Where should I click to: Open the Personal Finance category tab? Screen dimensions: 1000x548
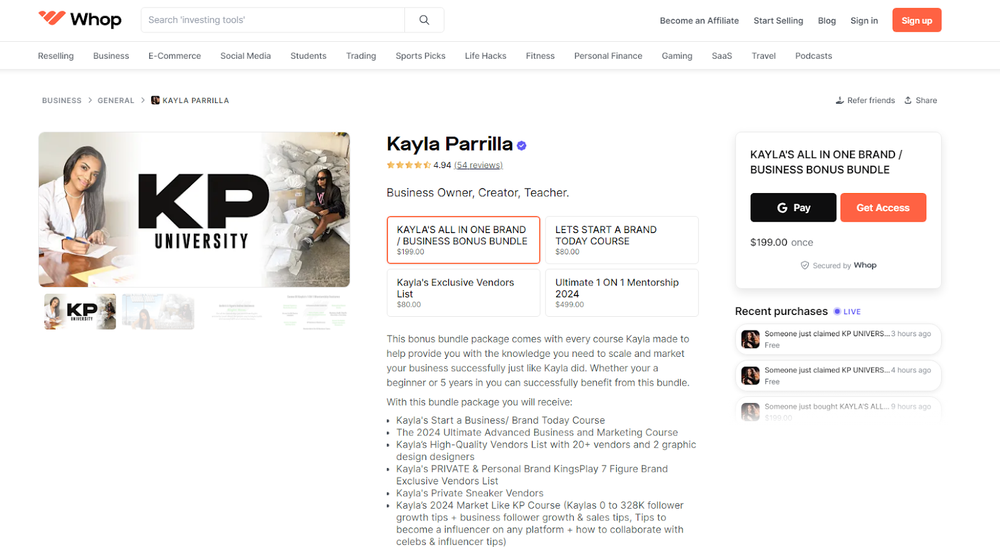click(x=608, y=56)
